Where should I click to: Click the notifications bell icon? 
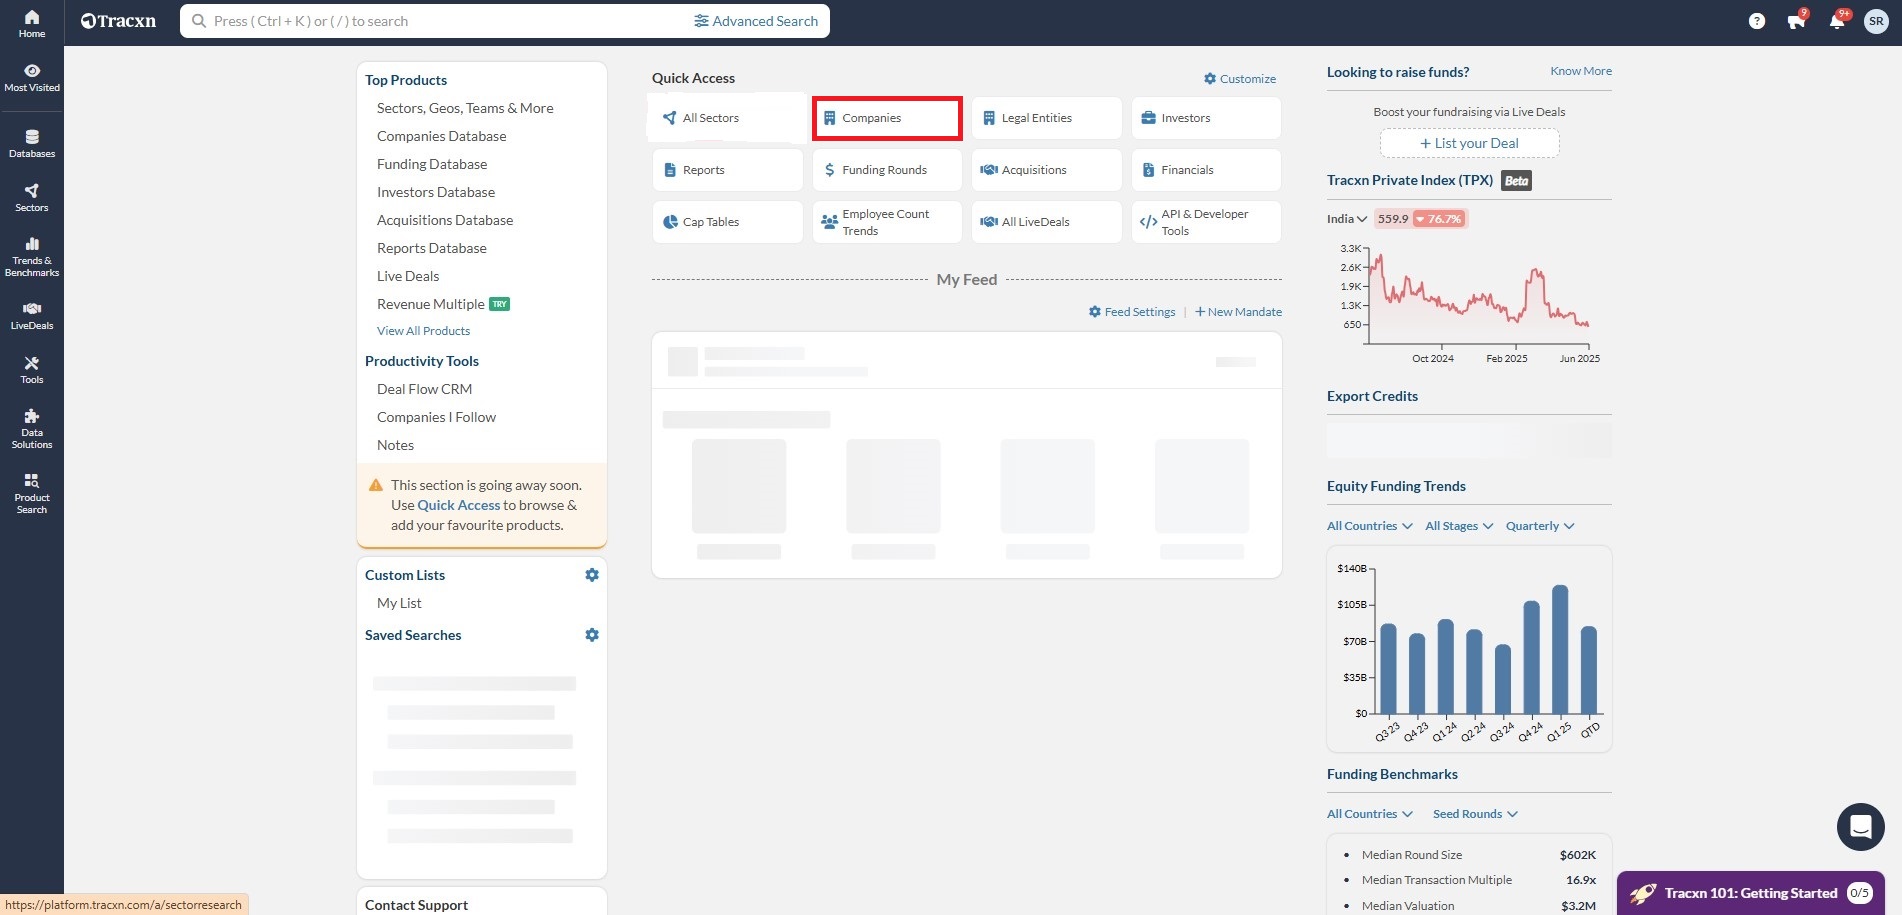[1836, 21]
